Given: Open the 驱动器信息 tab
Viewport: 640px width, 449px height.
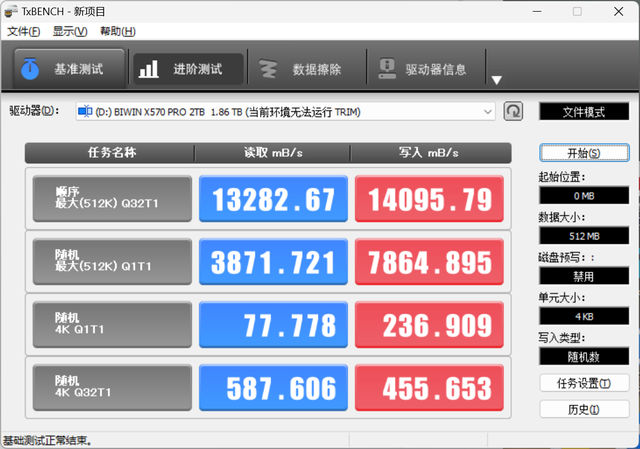Looking at the screenshot, I should [x=426, y=69].
